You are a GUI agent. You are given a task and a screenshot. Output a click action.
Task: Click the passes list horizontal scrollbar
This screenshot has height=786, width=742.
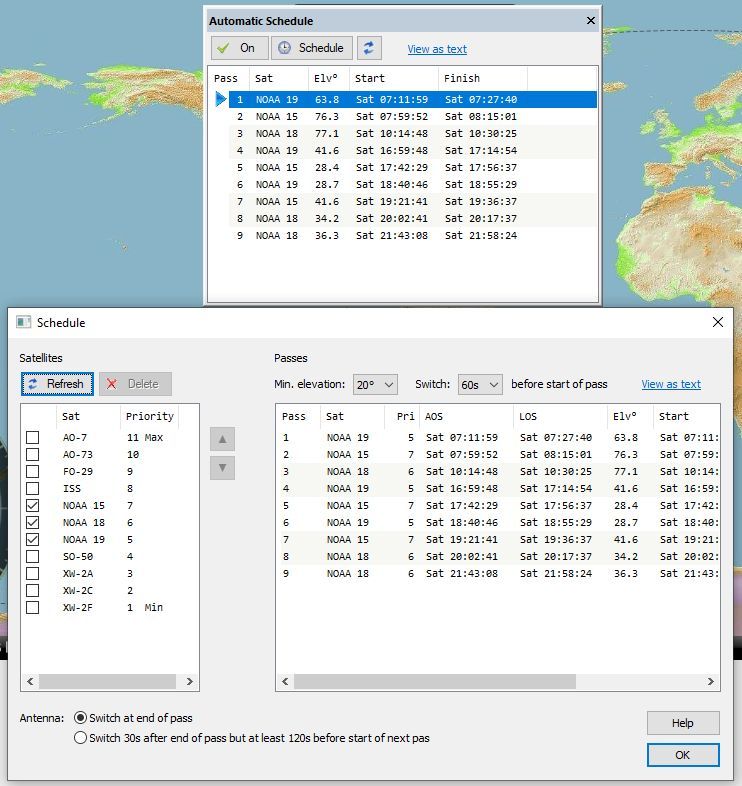tap(435, 681)
